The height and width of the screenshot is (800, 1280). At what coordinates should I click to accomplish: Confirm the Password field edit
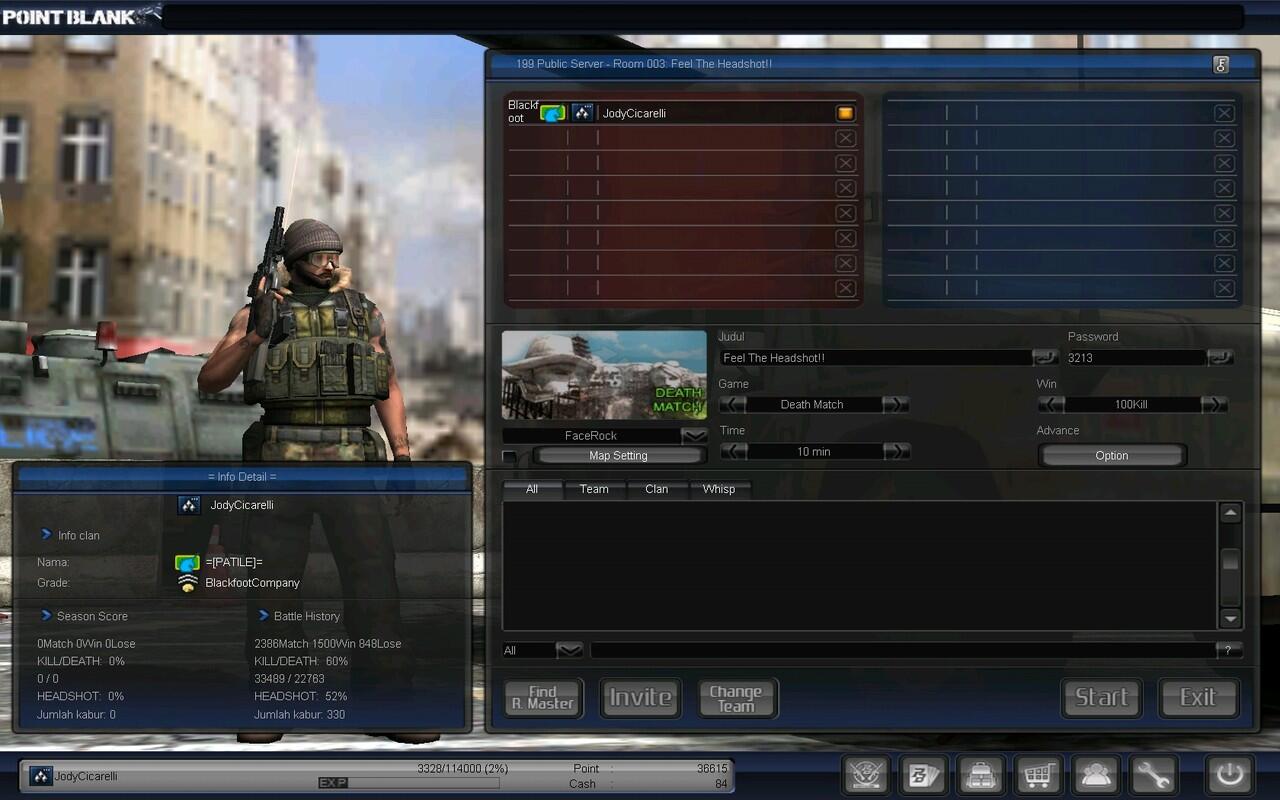tap(1220, 357)
